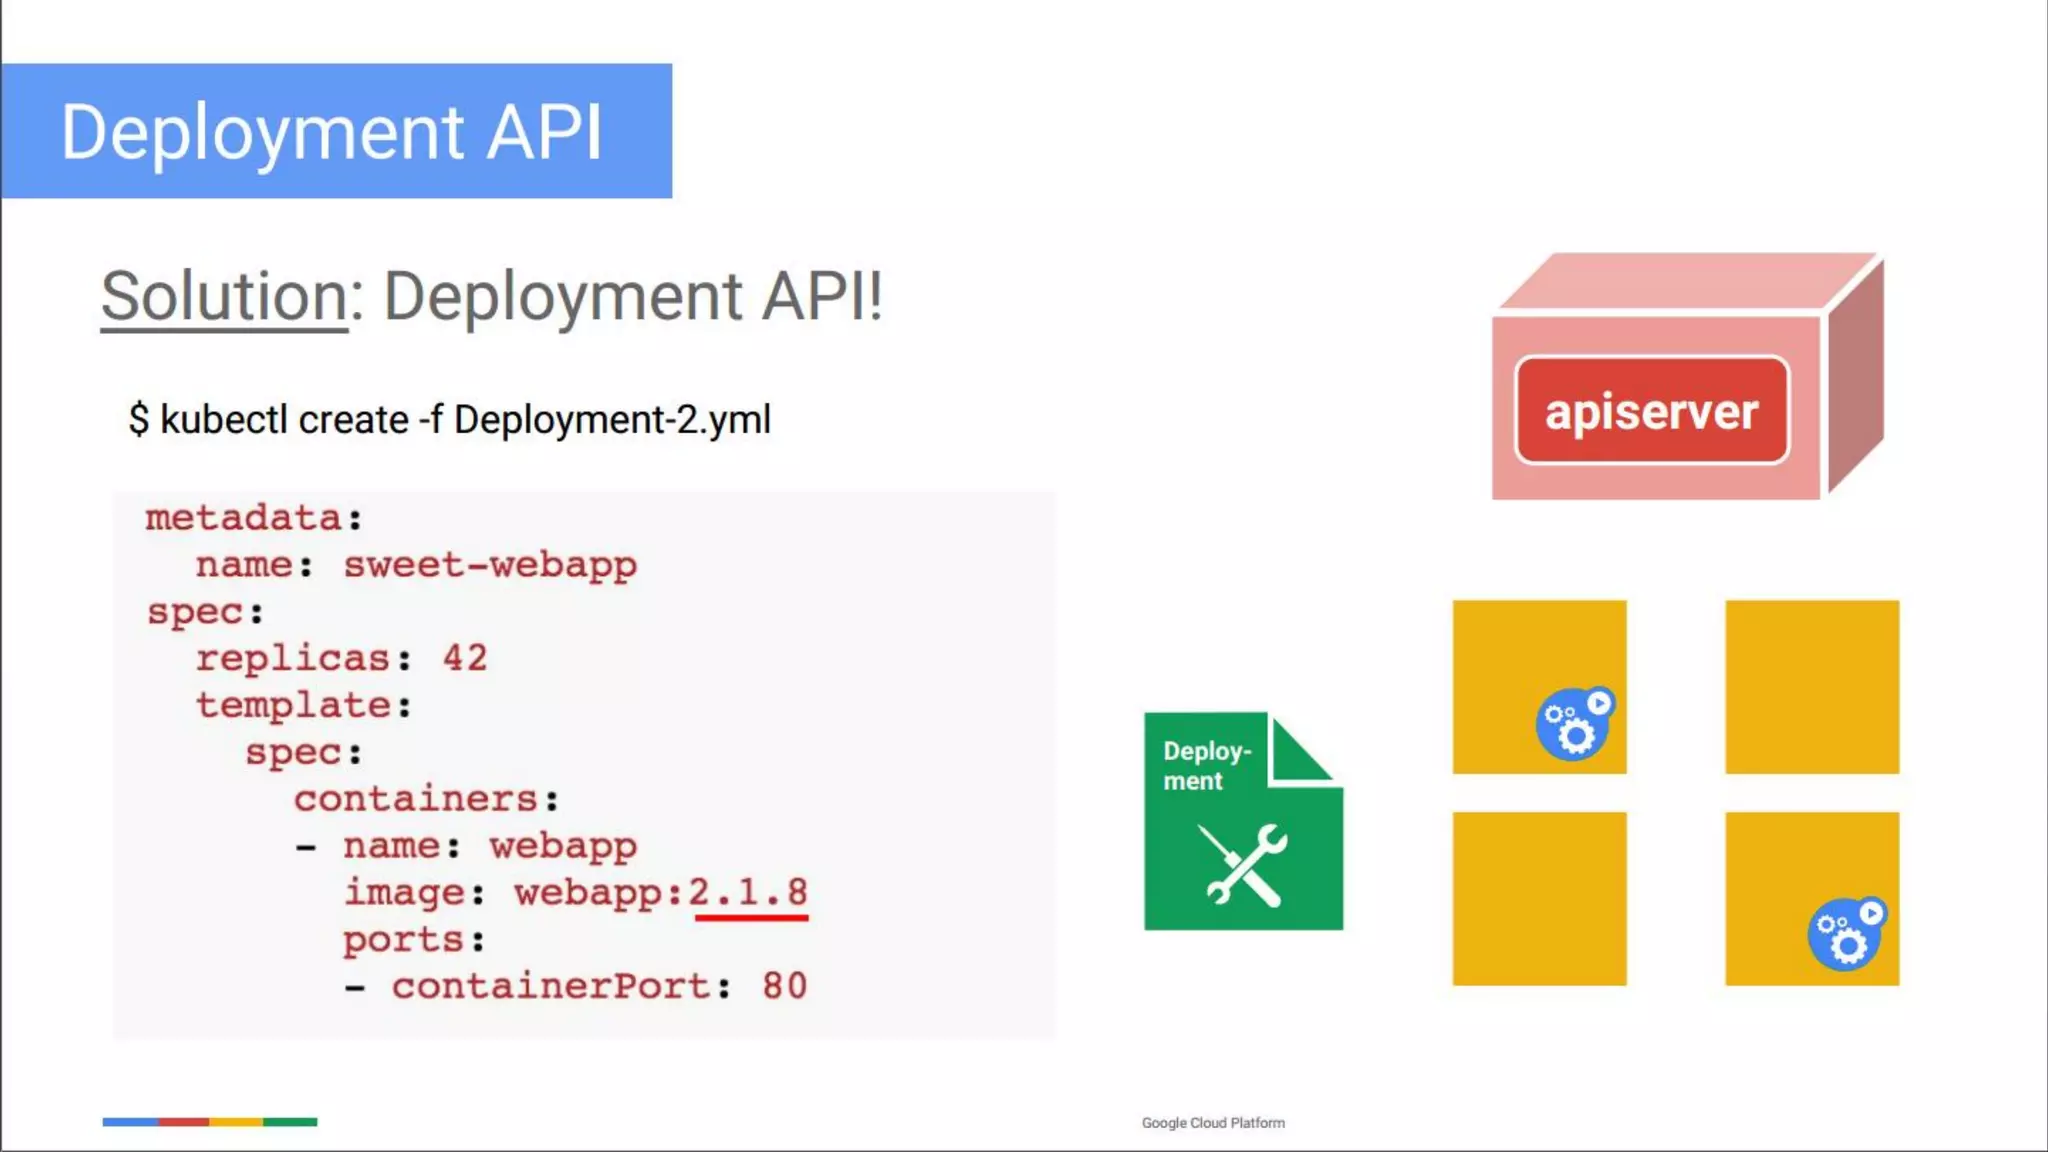The width and height of the screenshot is (2048, 1152).
Task: Click the blue Deployment API title banner
Action: coord(335,131)
